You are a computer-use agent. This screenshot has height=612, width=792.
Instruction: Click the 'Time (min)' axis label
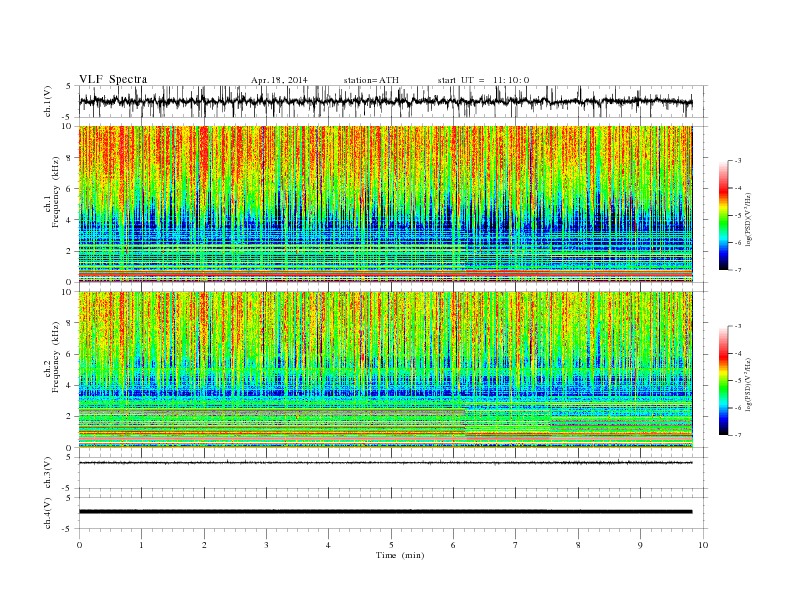400,555
